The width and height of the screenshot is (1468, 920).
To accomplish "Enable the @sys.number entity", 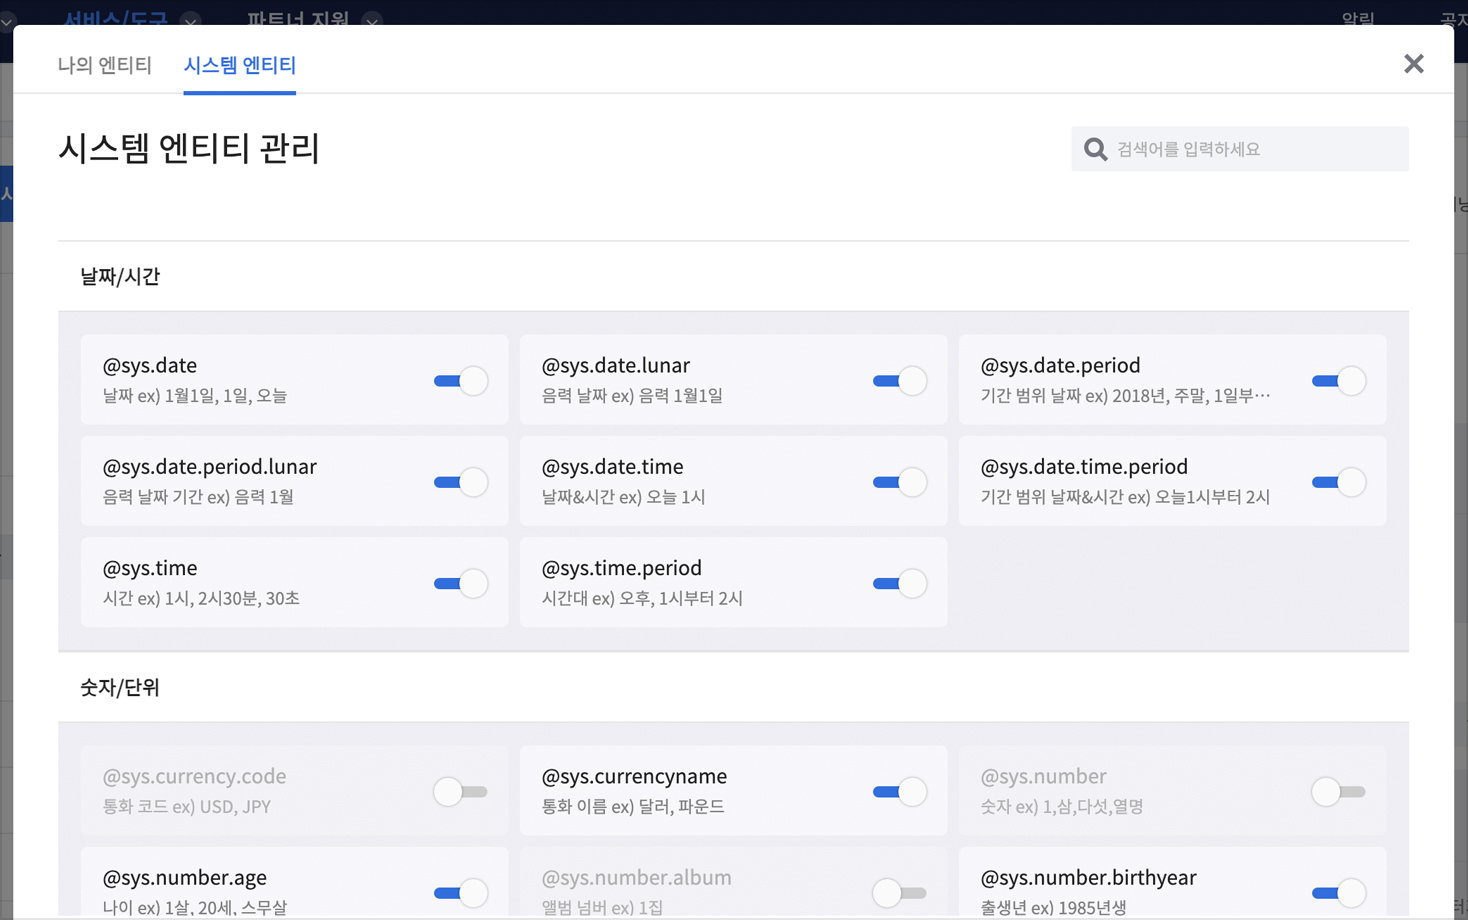I will tap(1338, 792).
